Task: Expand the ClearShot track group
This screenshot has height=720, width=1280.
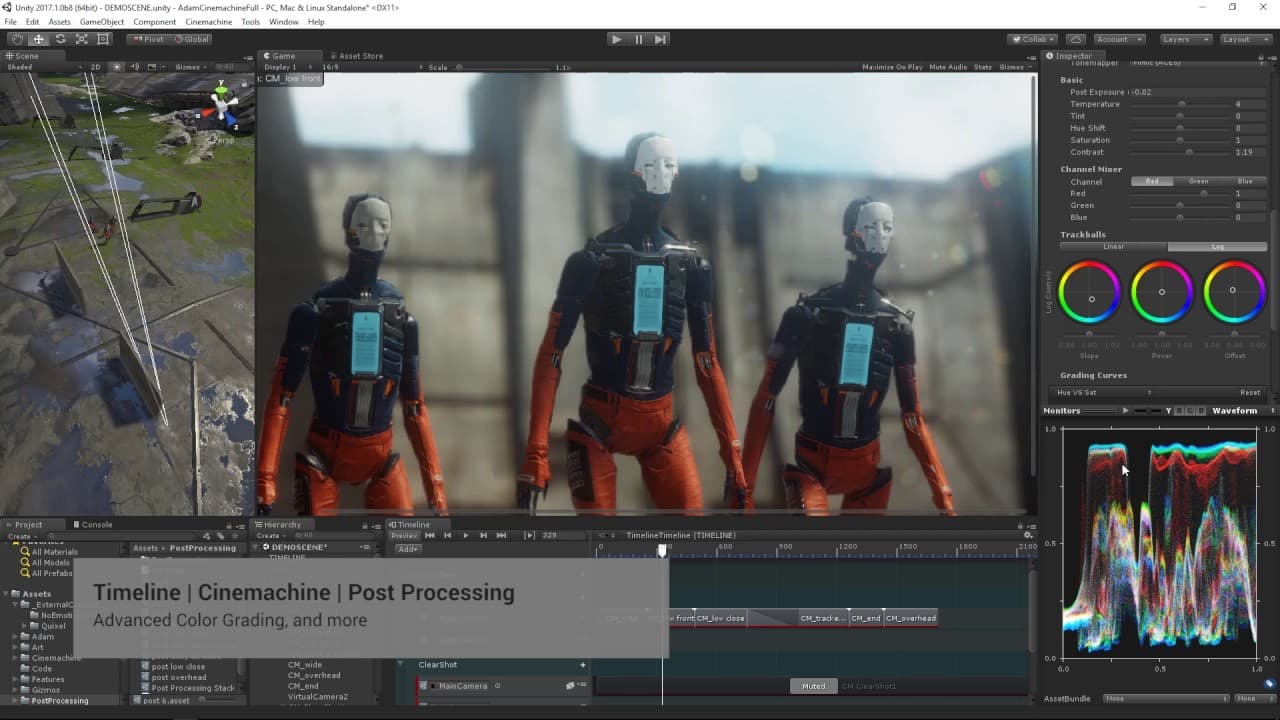Action: coord(402,664)
